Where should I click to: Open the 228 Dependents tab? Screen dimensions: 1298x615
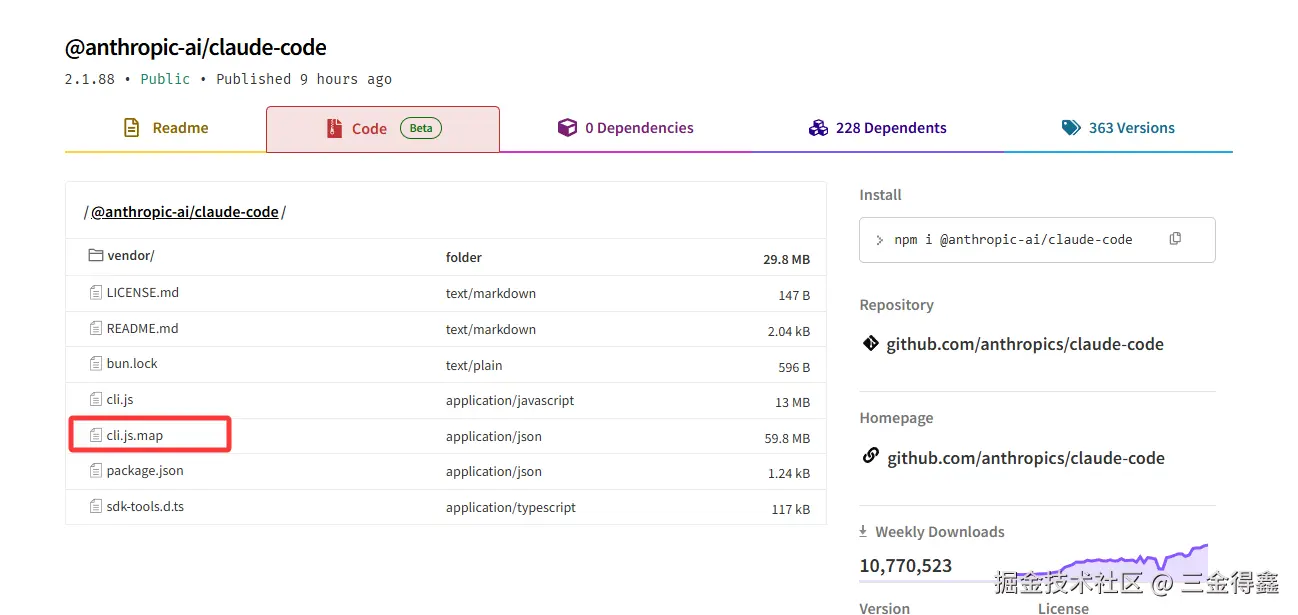pyautogui.click(x=877, y=128)
